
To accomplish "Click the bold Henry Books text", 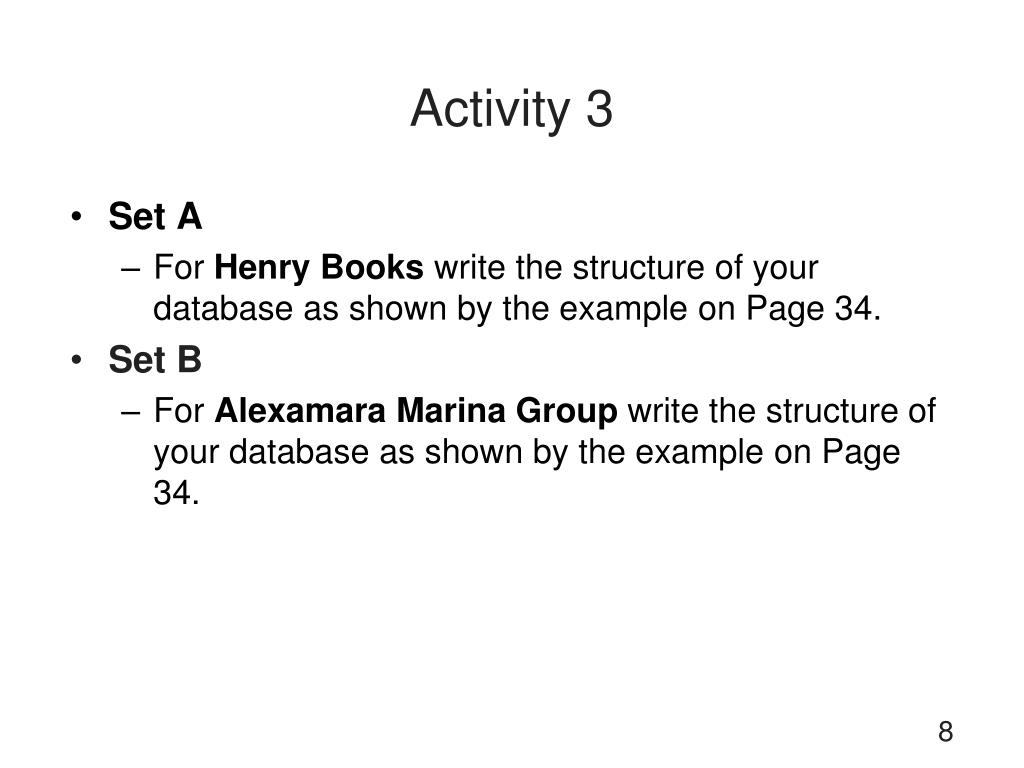I will pyautogui.click(x=319, y=268).
